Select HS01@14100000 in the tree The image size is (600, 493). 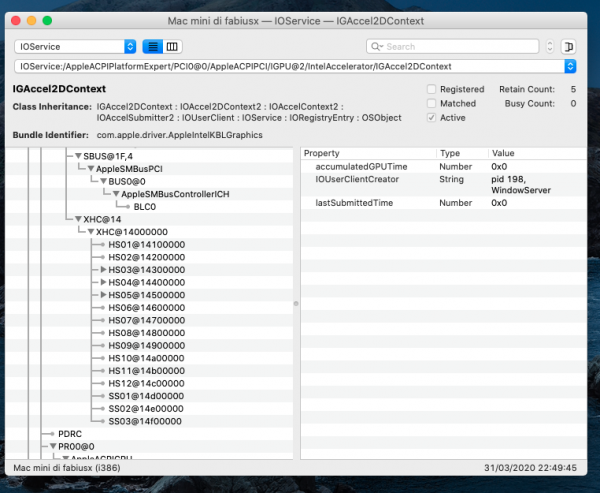(x=147, y=245)
